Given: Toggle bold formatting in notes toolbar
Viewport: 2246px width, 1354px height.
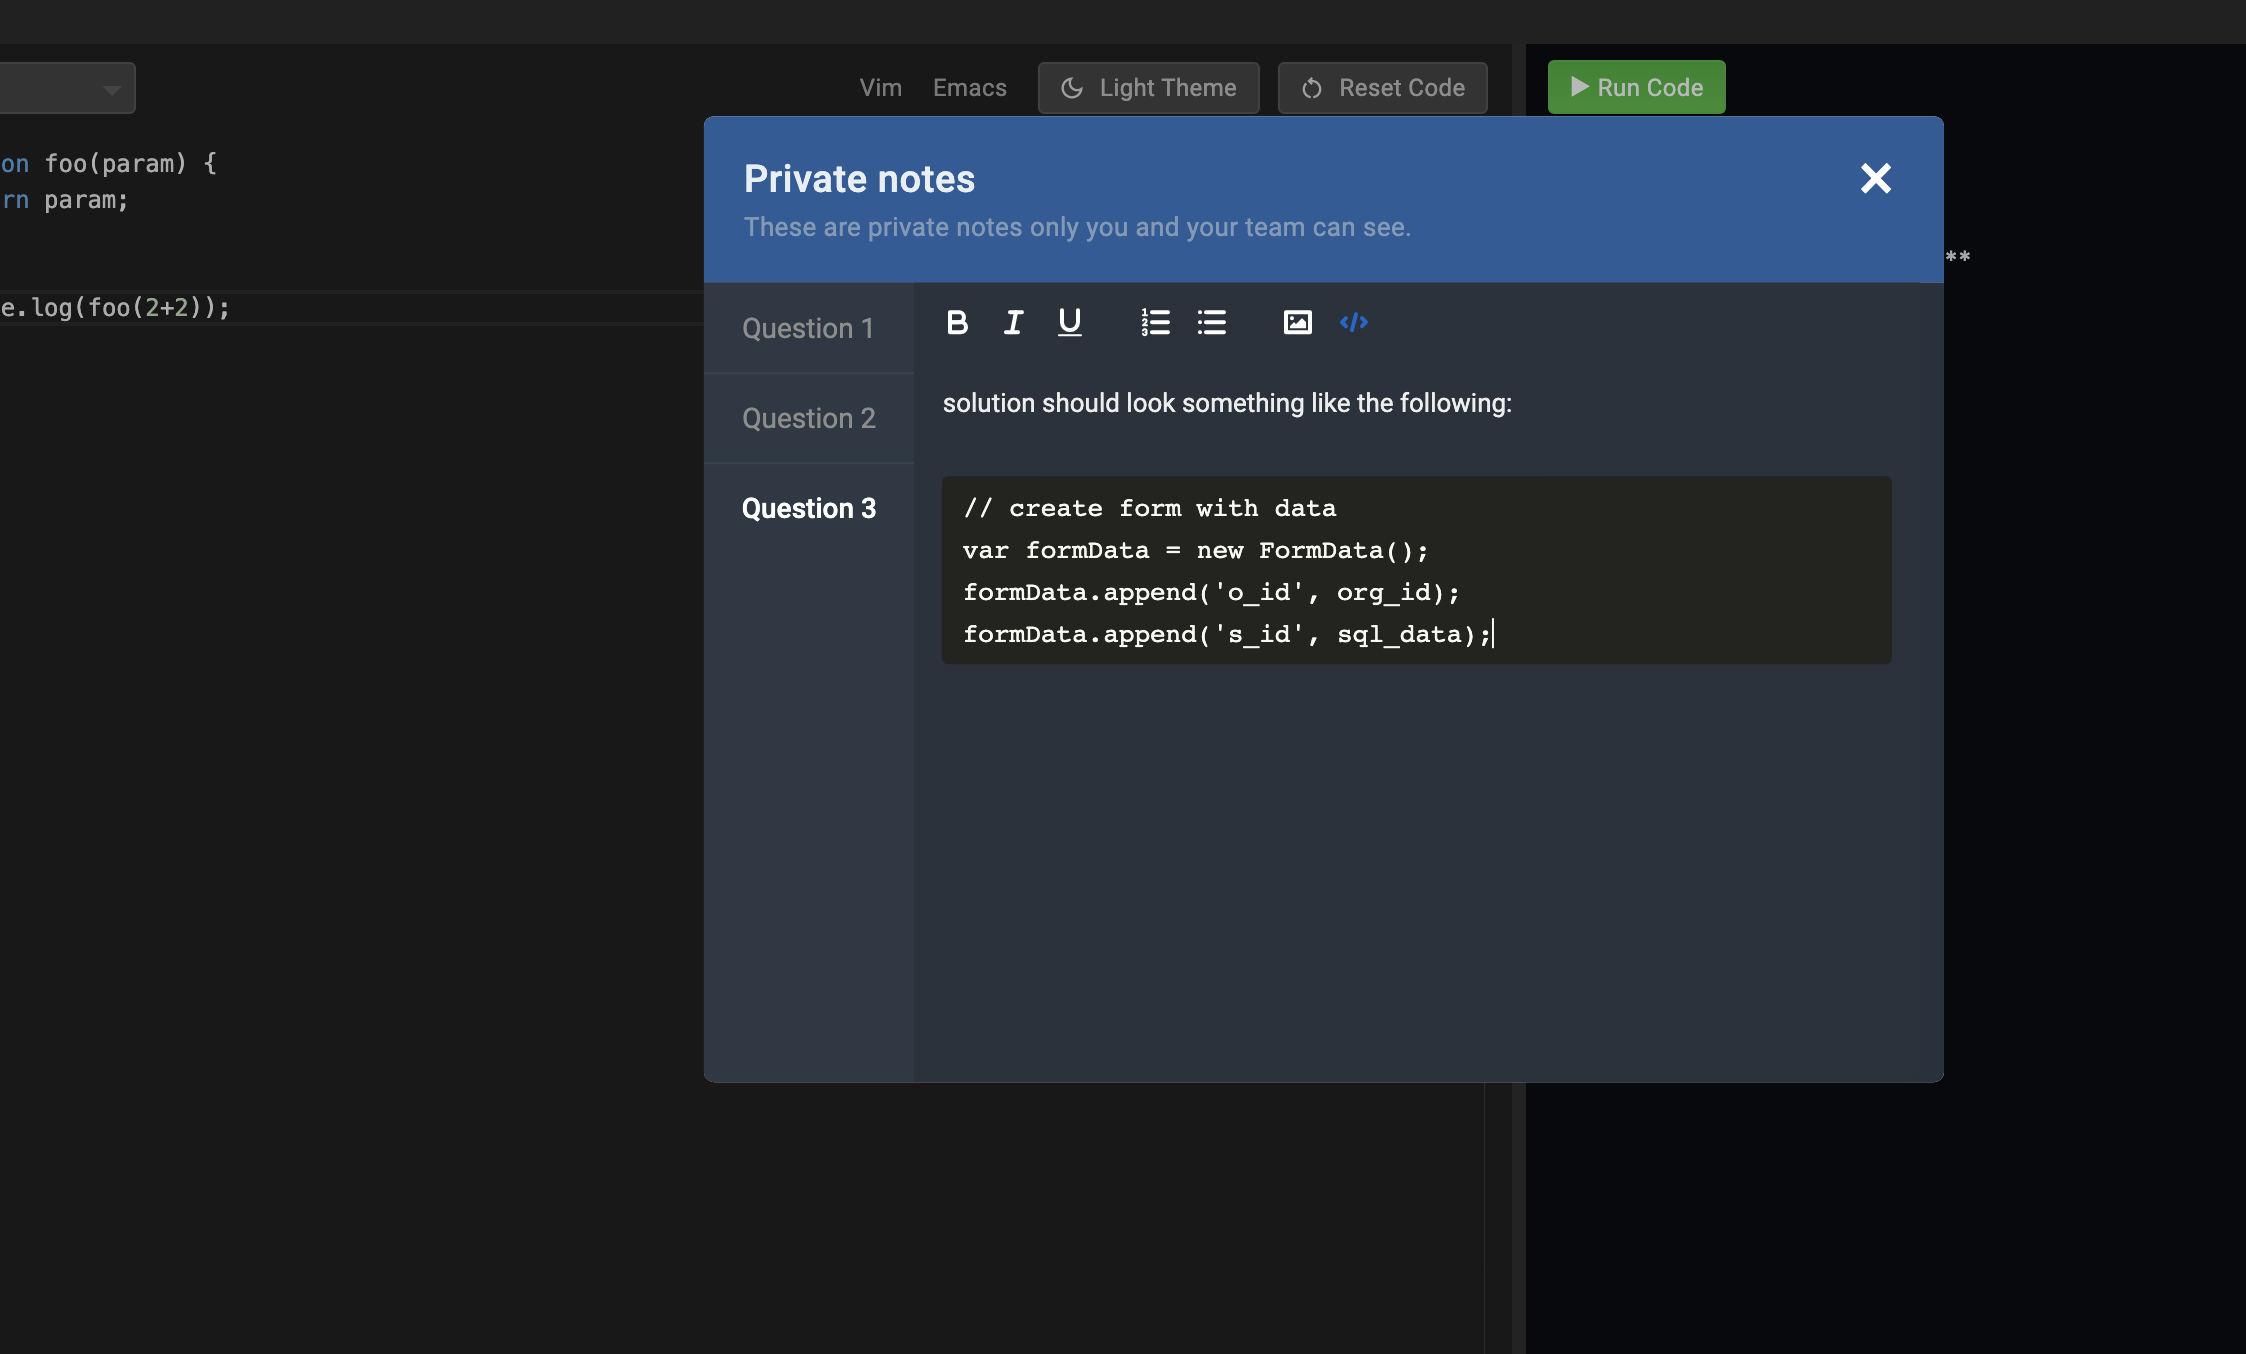Looking at the screenshot, I should point(957,322).
